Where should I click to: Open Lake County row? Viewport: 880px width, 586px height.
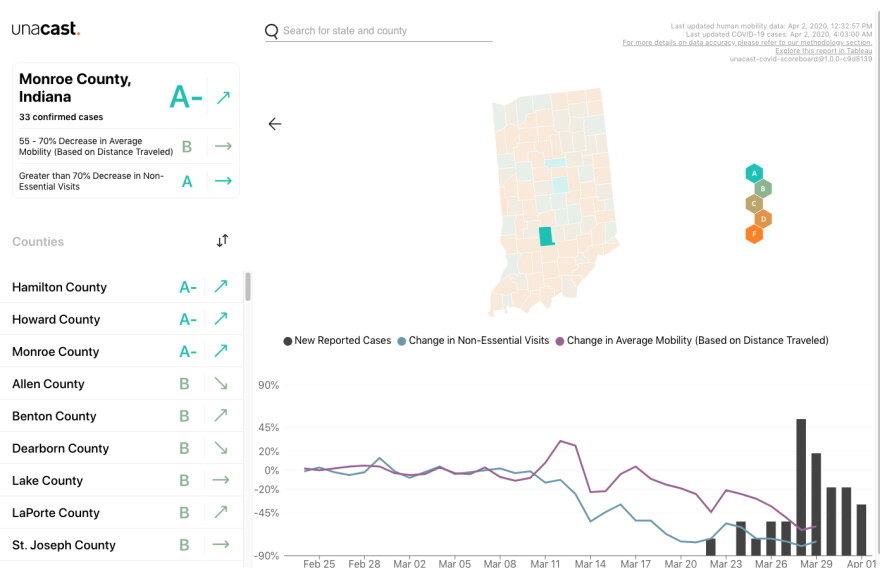click(x=121, y=480)
